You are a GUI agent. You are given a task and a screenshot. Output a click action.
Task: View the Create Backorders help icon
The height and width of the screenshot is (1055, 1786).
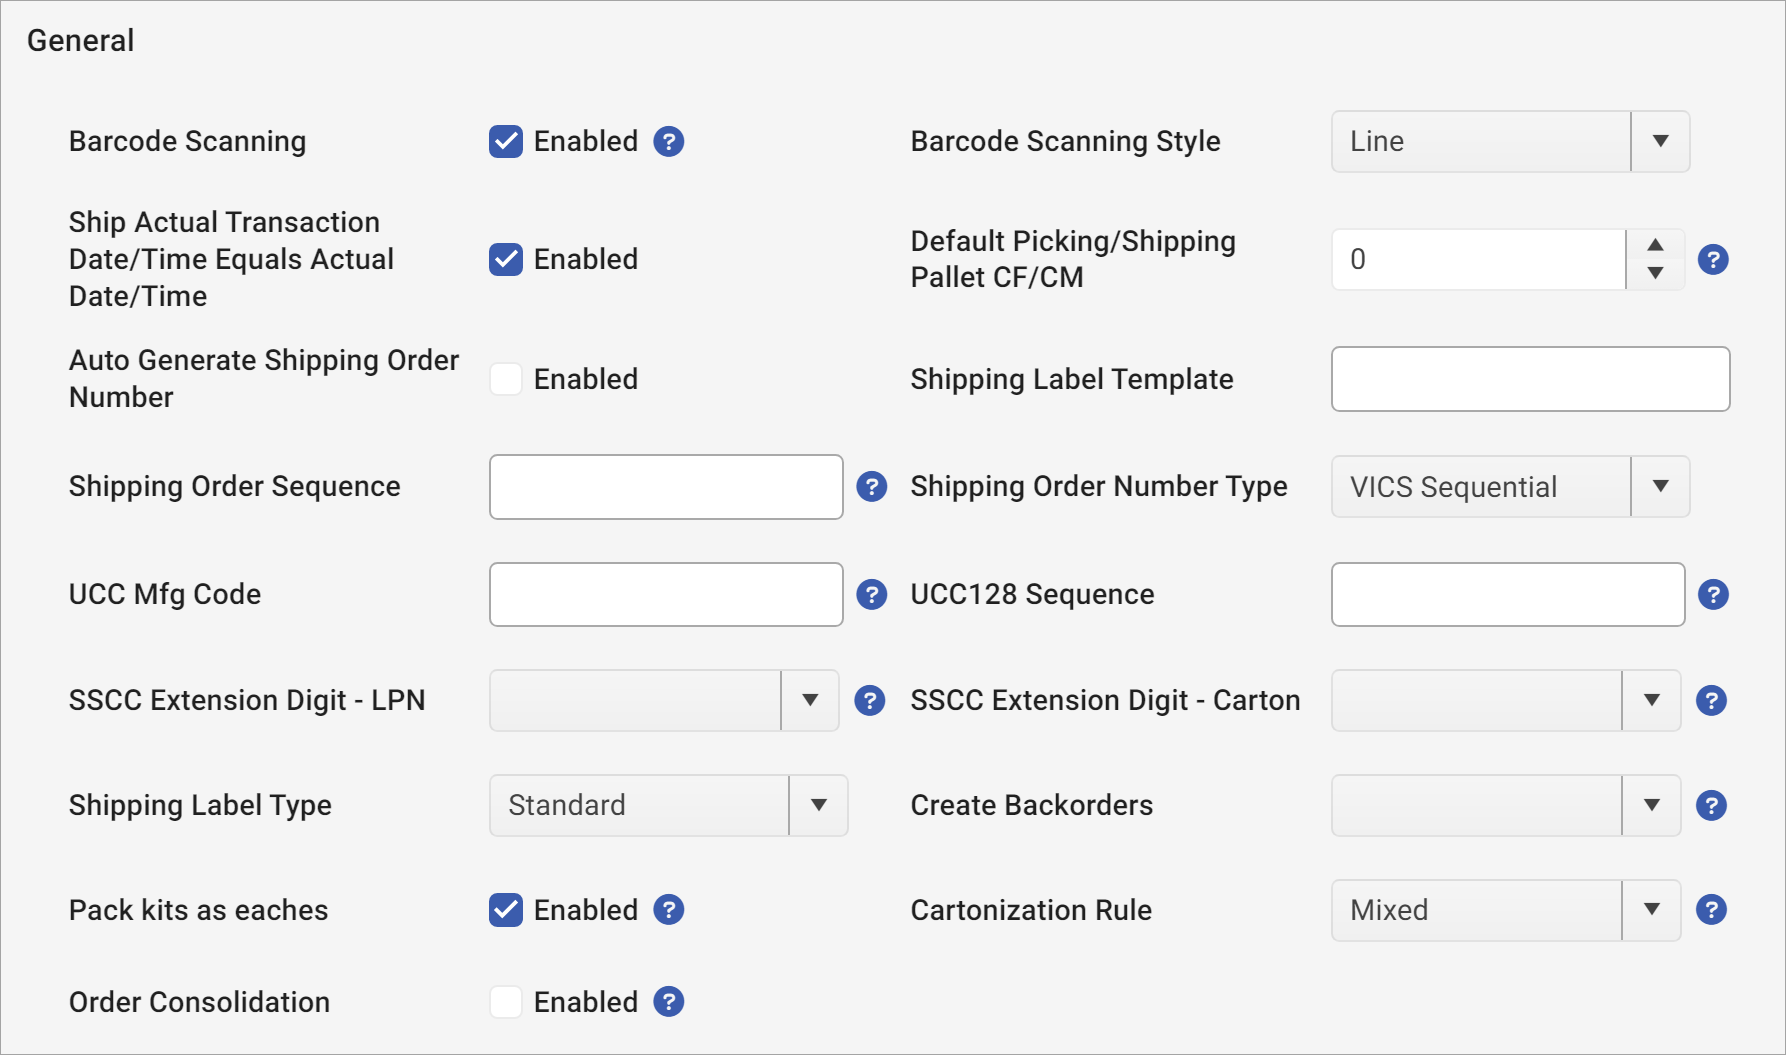tap(1711, 805)
